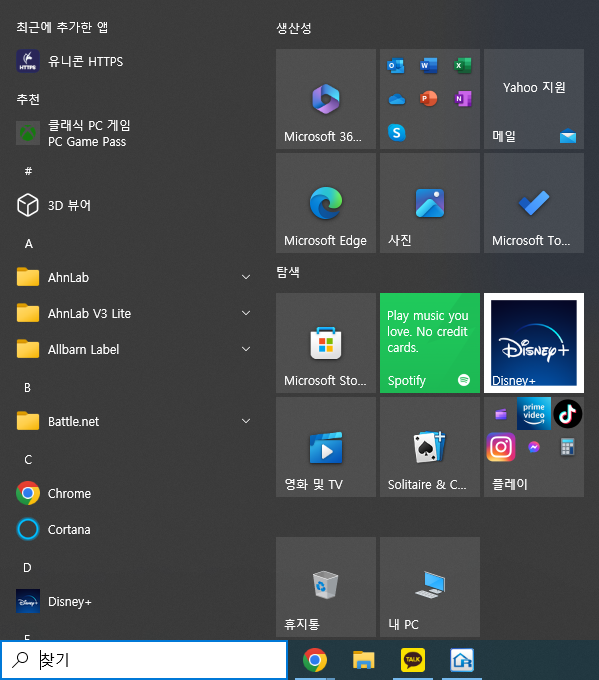Open KakaoTalk from the taskbar
Screen dimensions: 599x680
pyautogui.click(x=412, y=660)
